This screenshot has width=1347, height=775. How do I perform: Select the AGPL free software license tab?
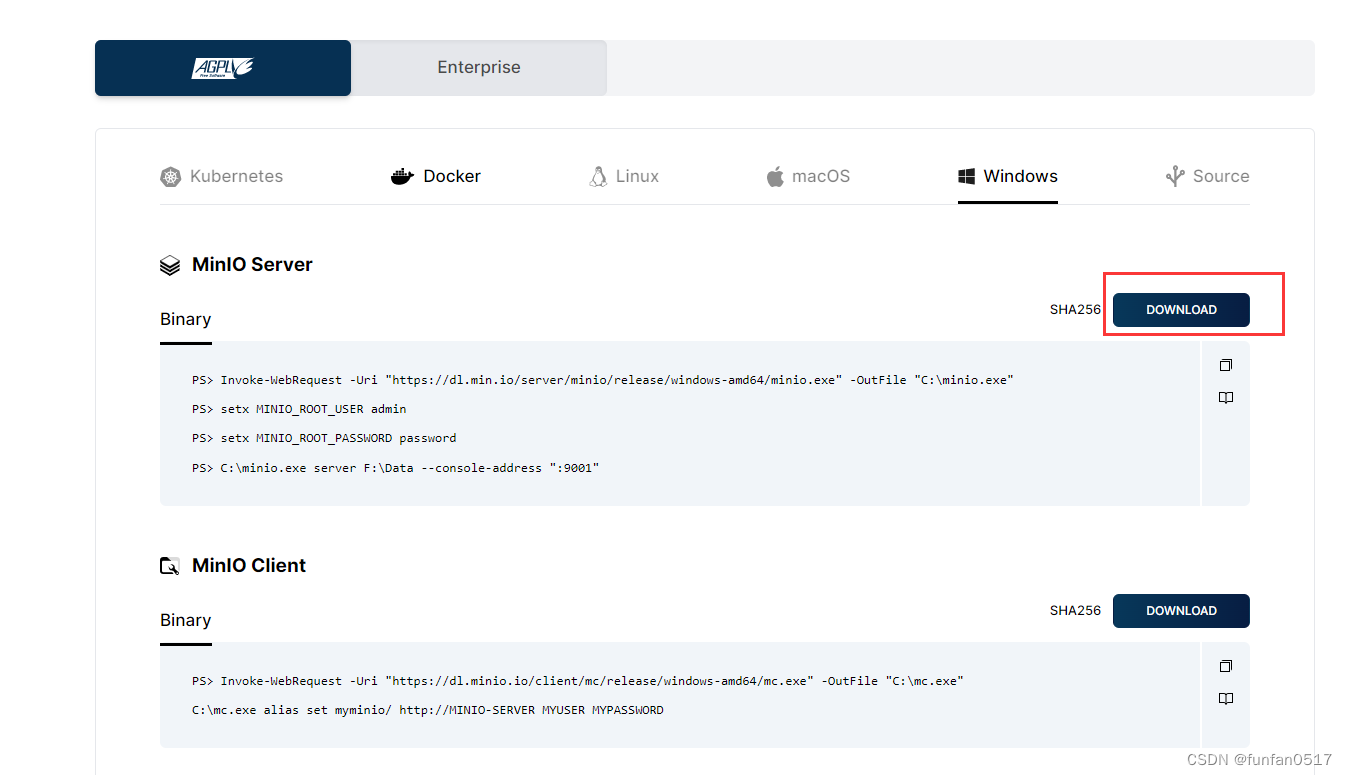pos(223,68)
